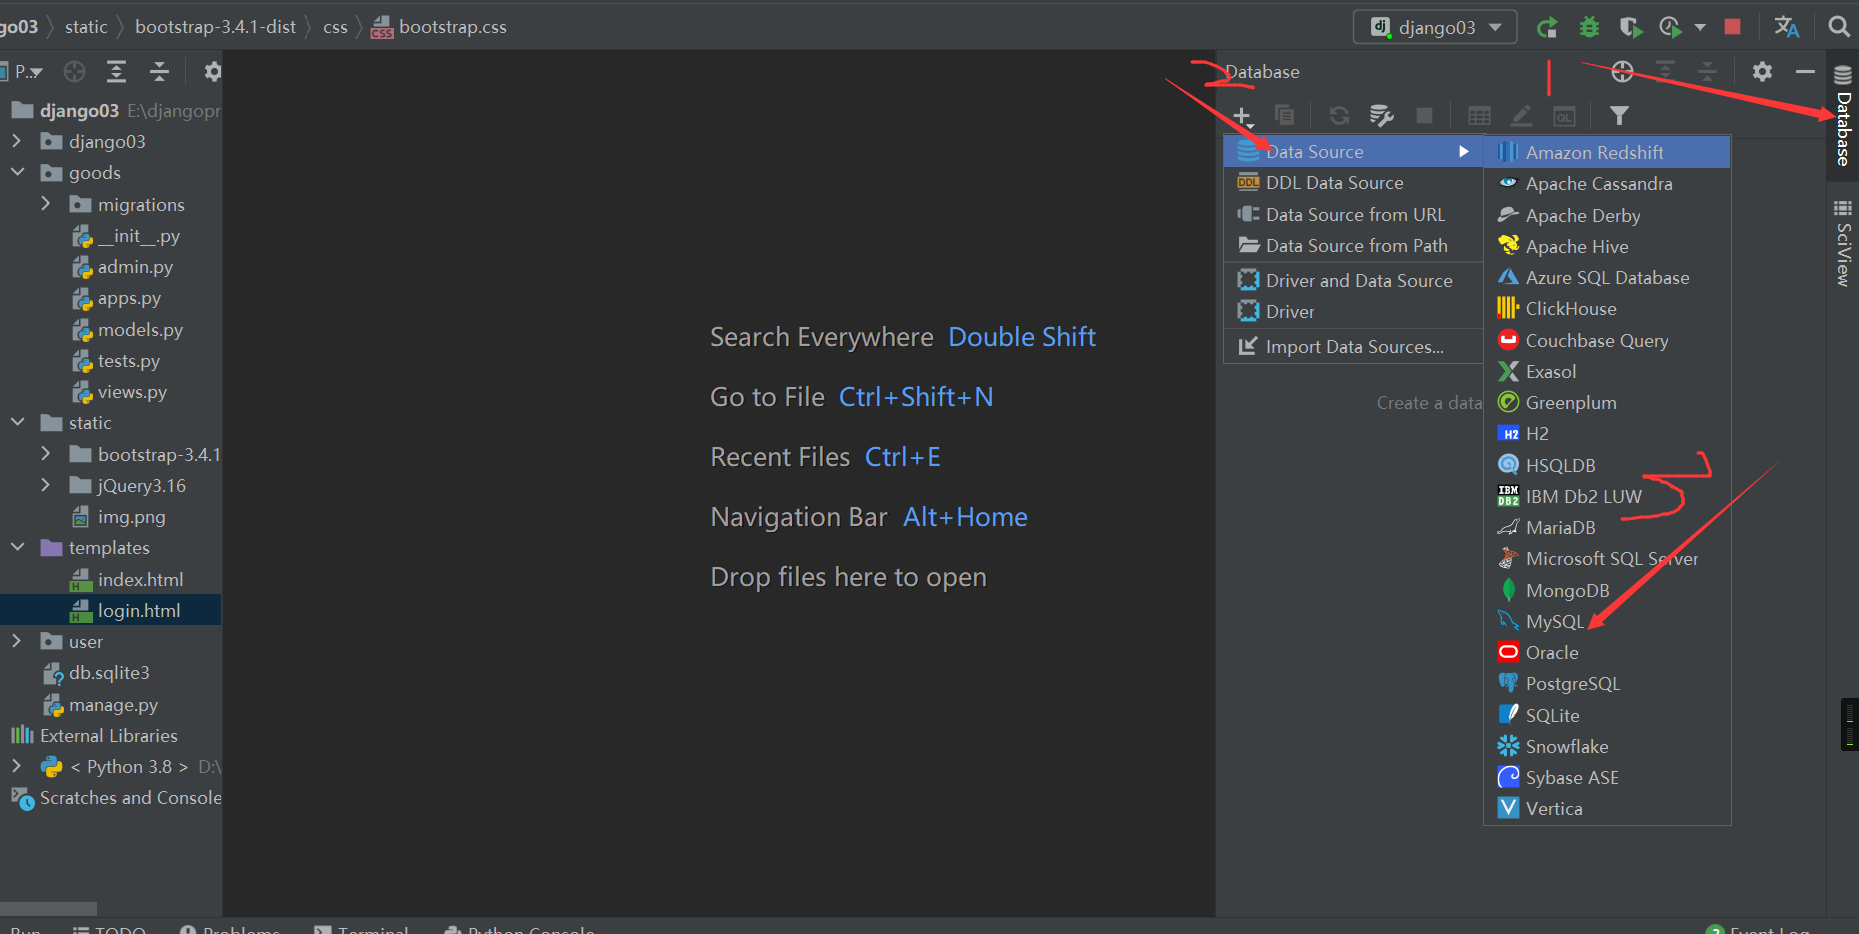
Task: Collapse the goods folder
Action: (16, 172)
